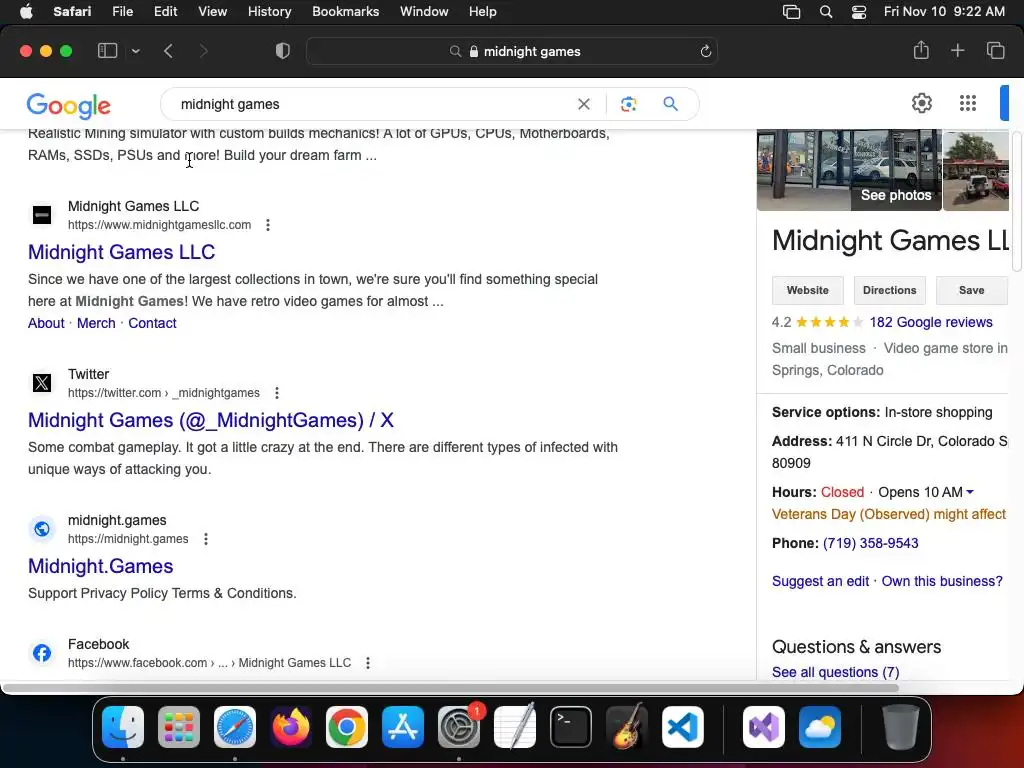Click the Safari address bar showing midnight games
The height and width of the screenshot is (768, 1024).
coord(511,51)
